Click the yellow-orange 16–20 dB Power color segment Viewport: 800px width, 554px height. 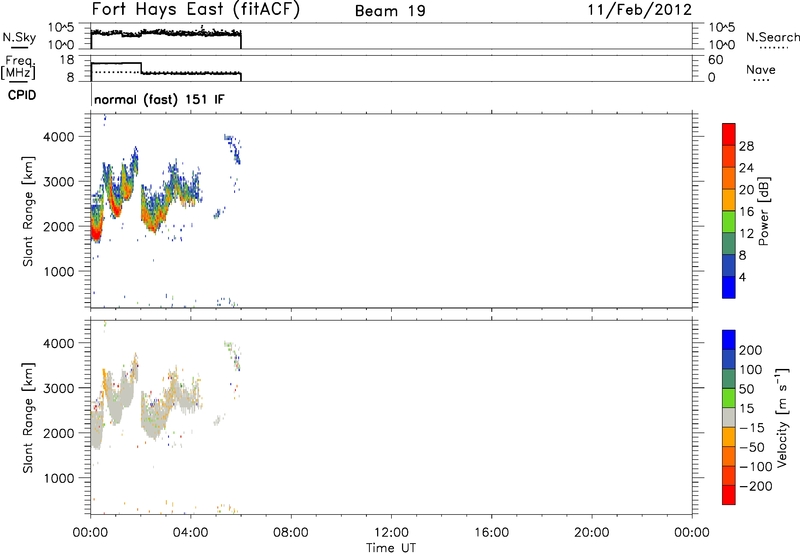729,200
